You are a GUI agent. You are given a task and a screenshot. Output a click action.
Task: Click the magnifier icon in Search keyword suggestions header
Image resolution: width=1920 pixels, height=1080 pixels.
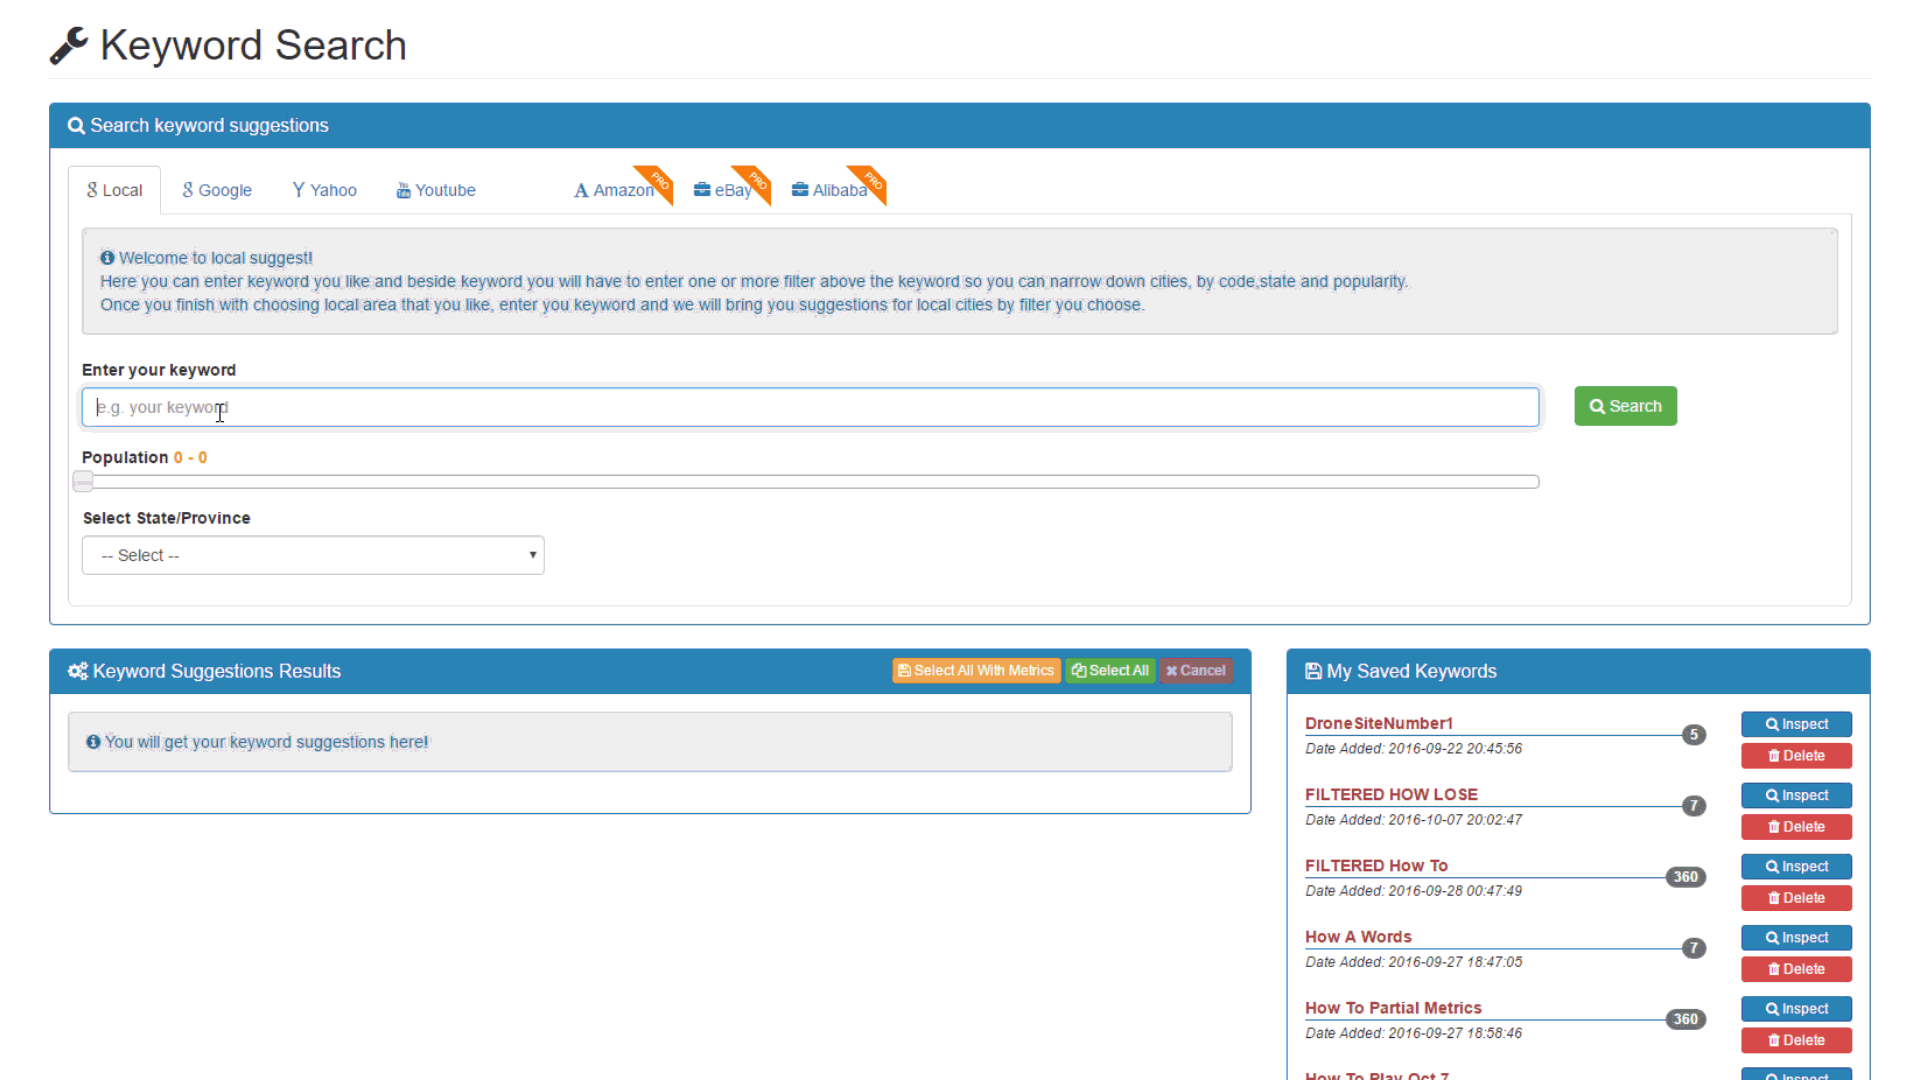(76, 126)
